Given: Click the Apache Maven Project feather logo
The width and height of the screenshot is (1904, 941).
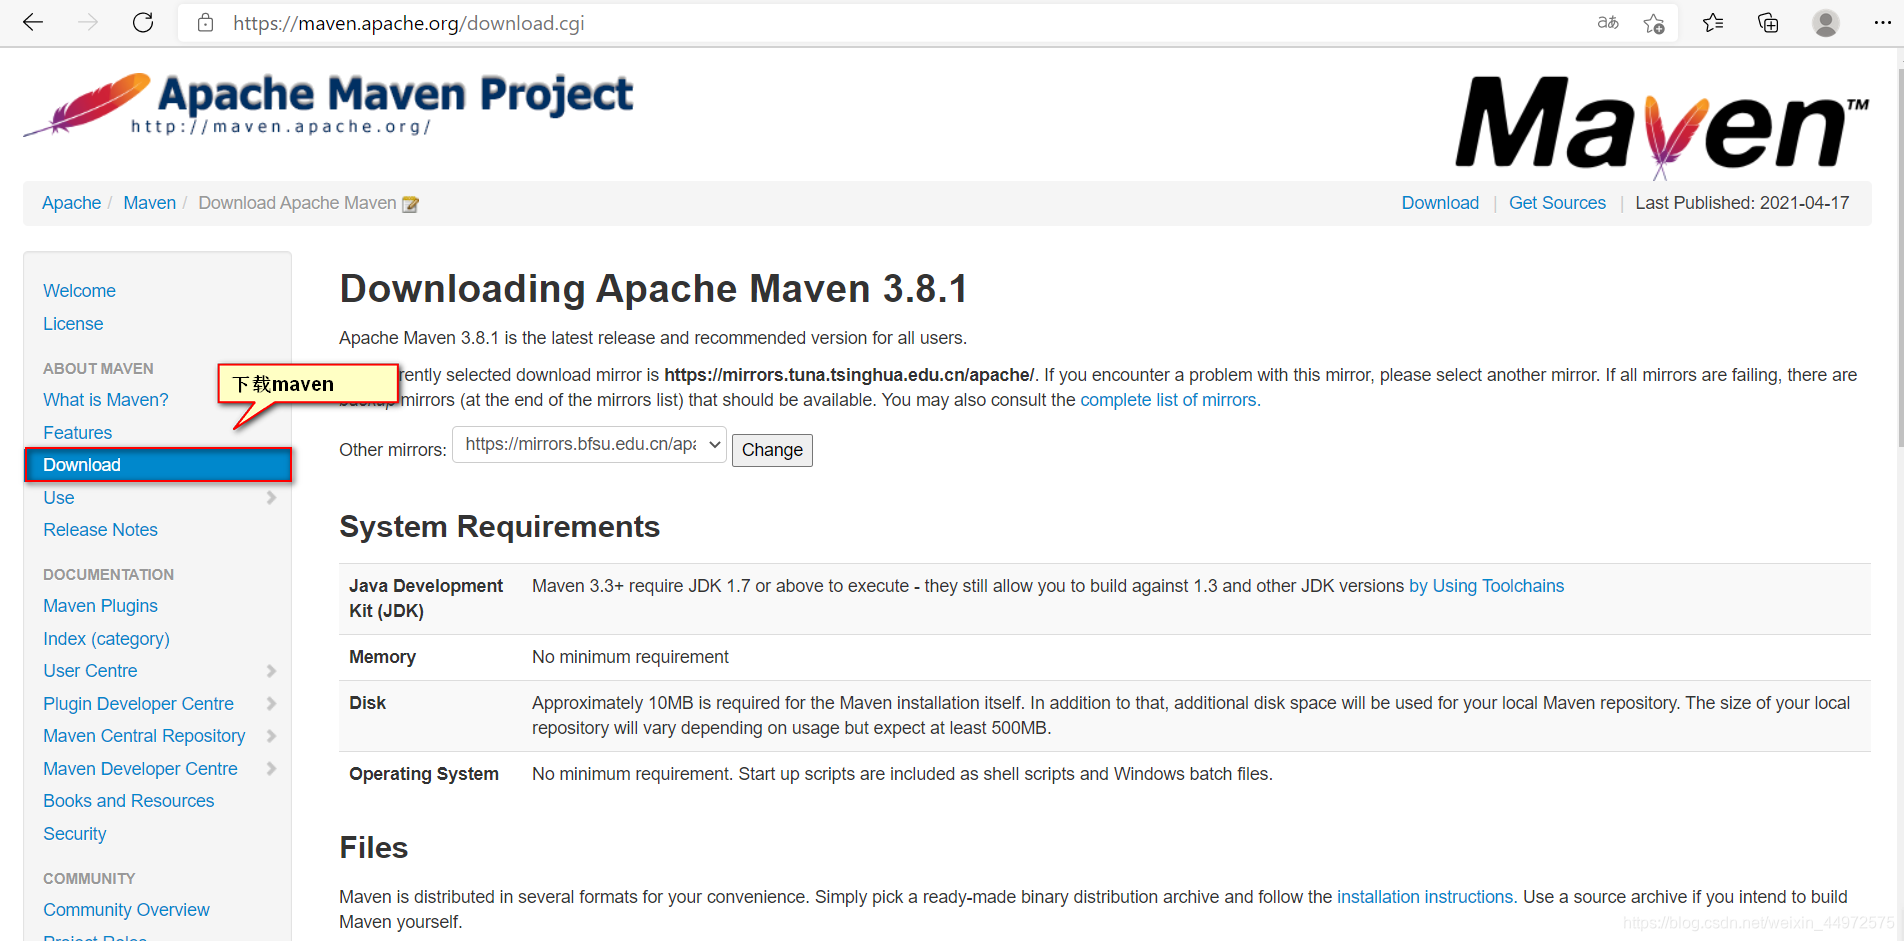Looking at the screenshot, I should pyautogui.click(x=328, y=104).
